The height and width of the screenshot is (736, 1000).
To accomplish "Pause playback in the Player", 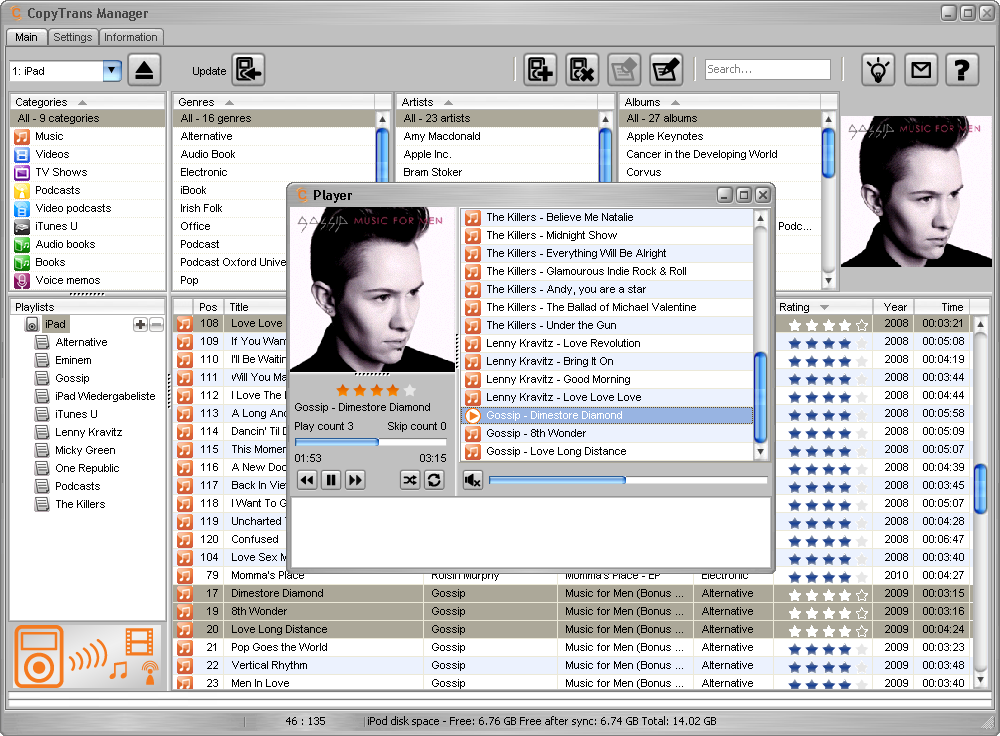I will pos(331,480).
